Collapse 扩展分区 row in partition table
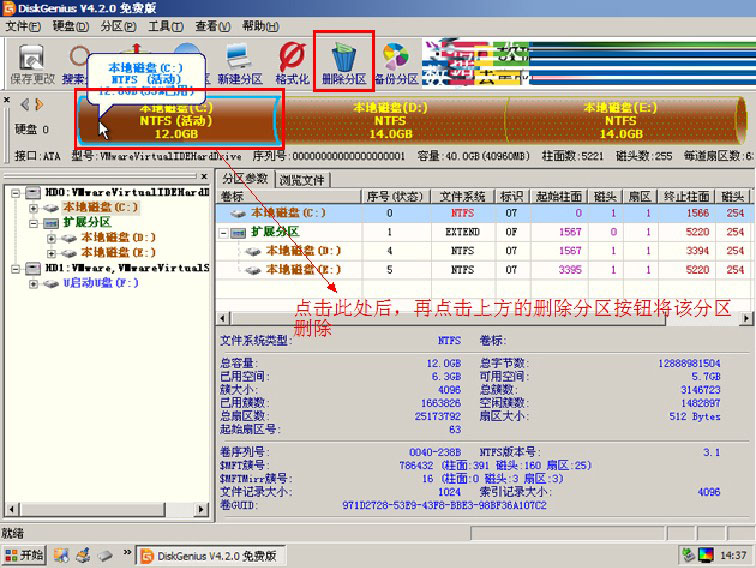The image size is (756, 568). (224, 233)
